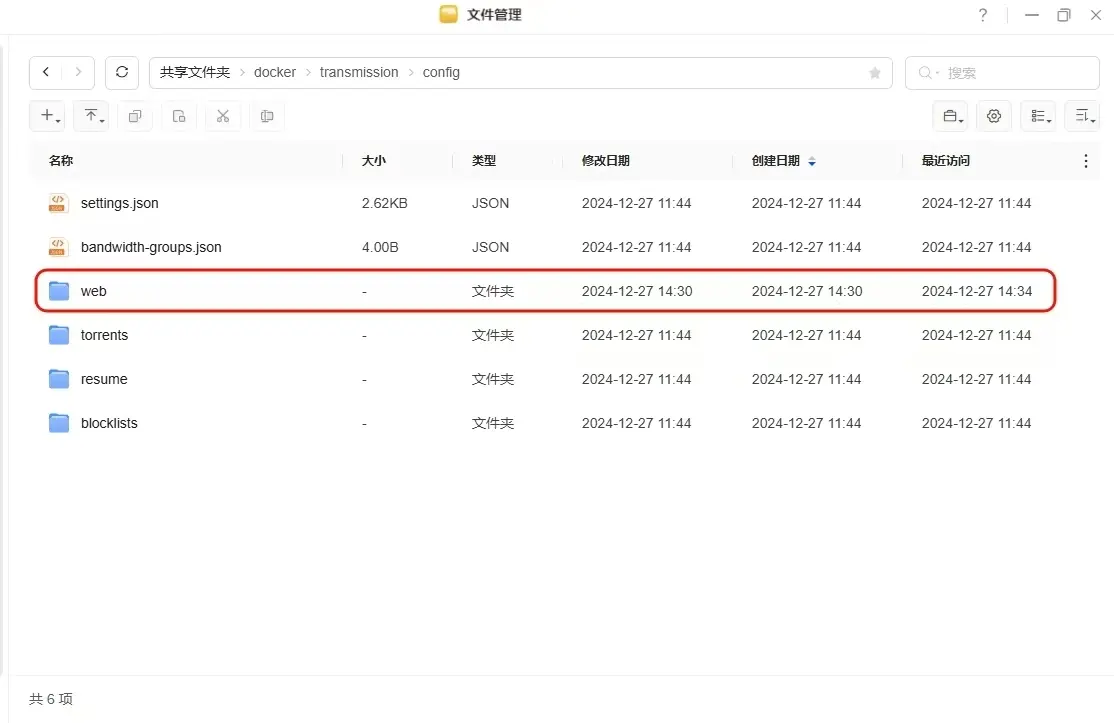This screenshot has width=1114, height=723.
Task: Select the web folder row
Action: [545, 291]
